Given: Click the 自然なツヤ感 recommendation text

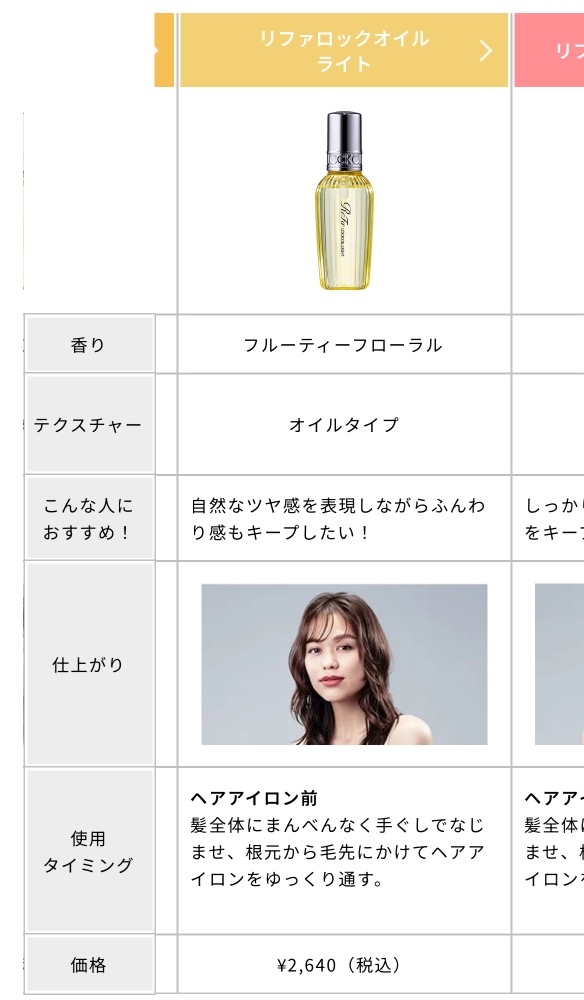Looking at the screenshot, I should pos(338,518).
